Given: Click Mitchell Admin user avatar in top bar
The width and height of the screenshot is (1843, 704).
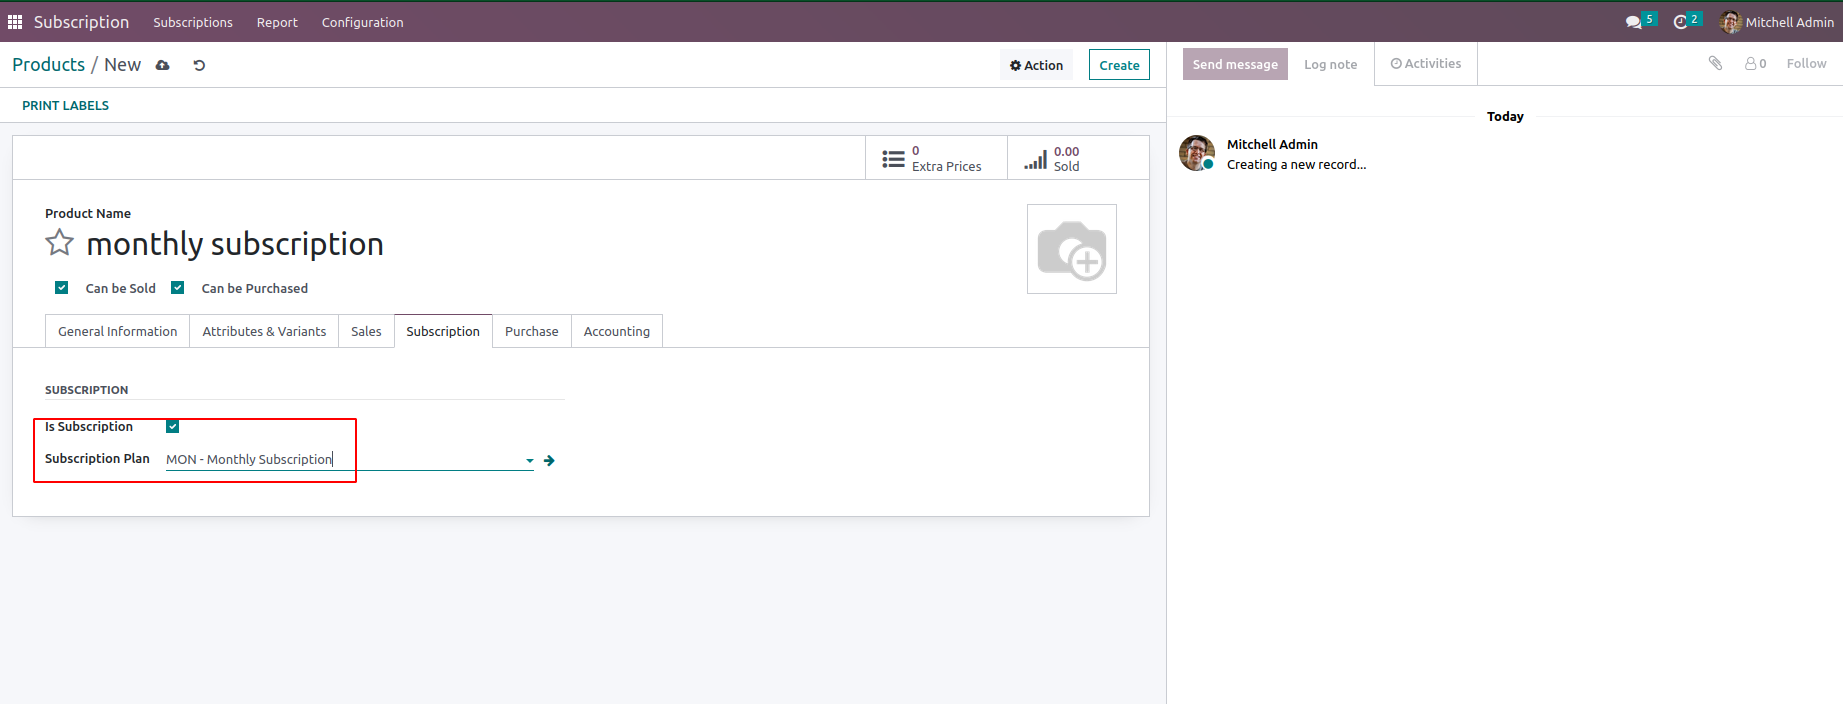Looking at the screenshot, I should [x=1730, y=22].
